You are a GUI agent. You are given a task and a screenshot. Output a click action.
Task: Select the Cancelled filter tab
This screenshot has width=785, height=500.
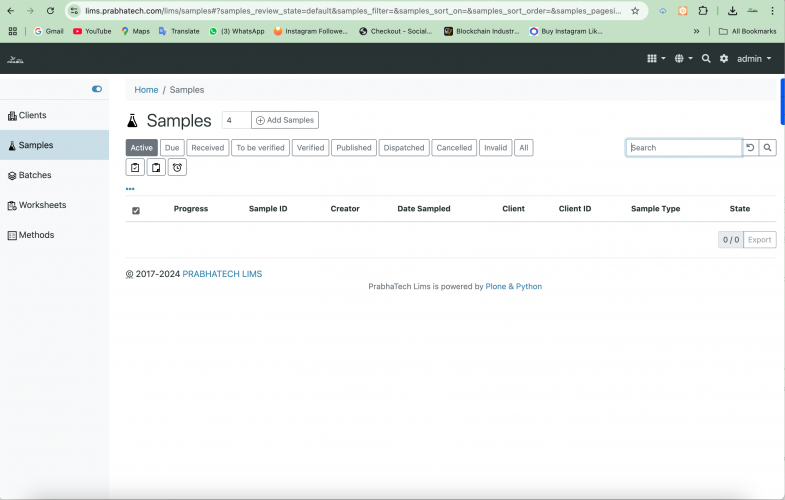pyautogui.click(x=454, y=148)
